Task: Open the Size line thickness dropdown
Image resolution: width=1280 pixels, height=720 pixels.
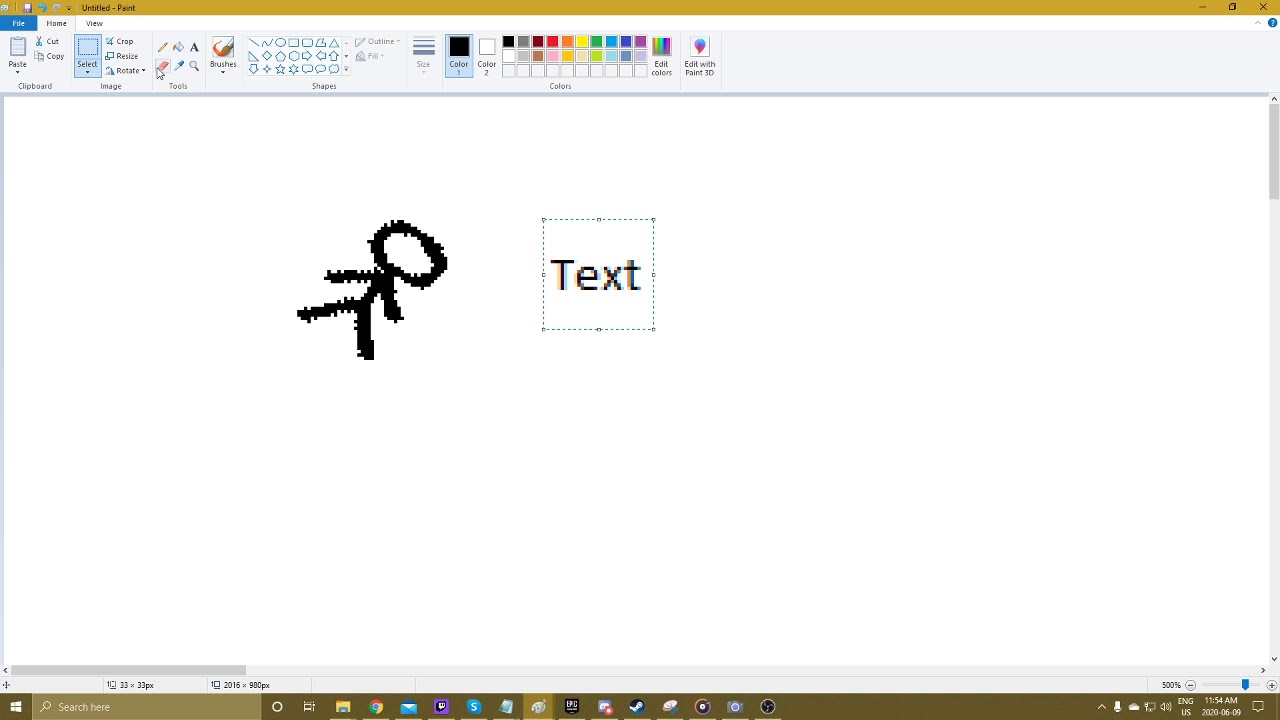Action: point(423,56)
